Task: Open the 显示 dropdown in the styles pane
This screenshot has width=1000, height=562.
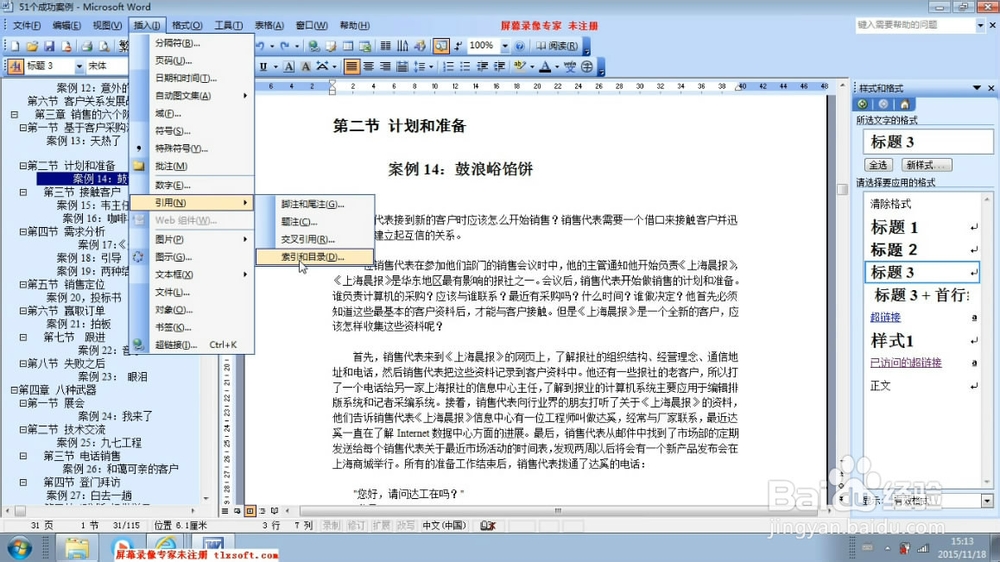Action: [987, 501]
